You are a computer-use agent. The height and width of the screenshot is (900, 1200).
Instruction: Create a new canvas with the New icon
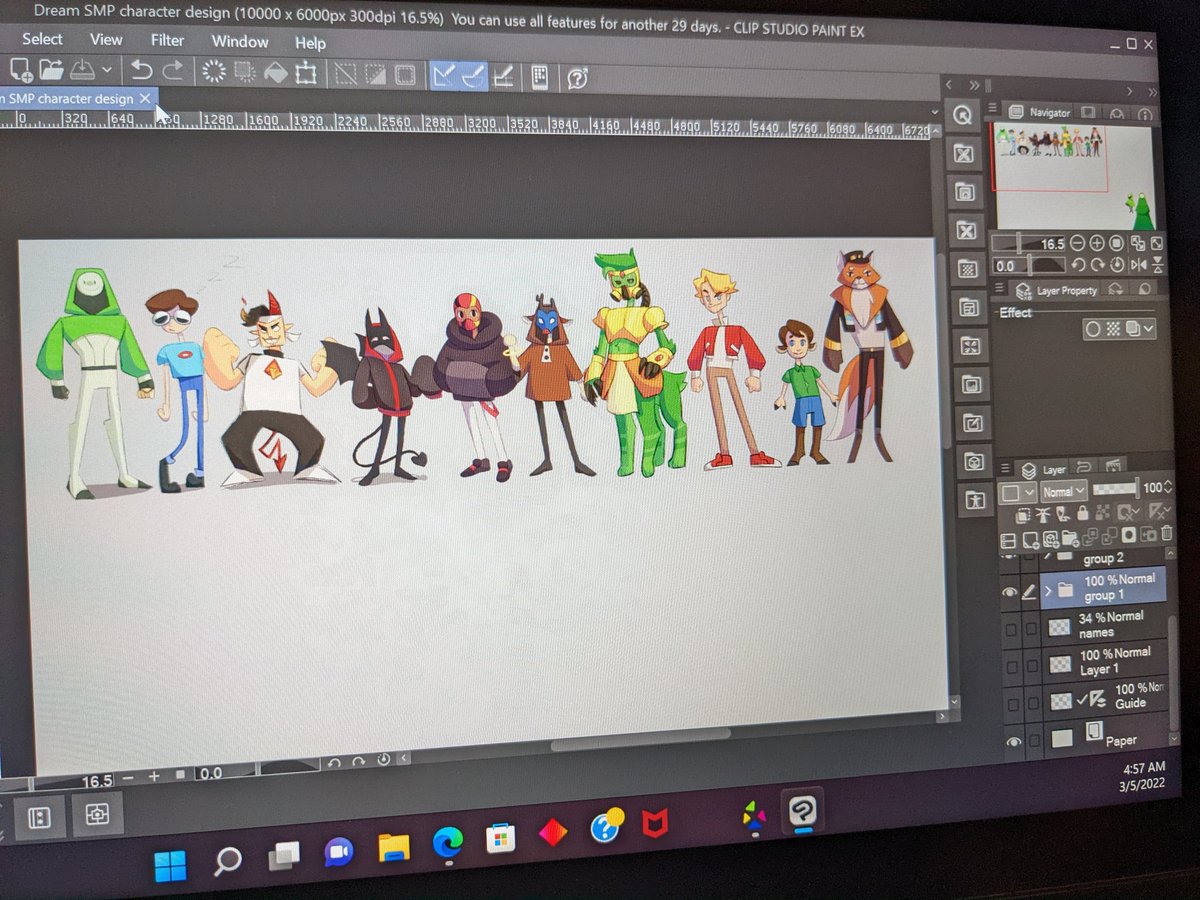point(20,70)
